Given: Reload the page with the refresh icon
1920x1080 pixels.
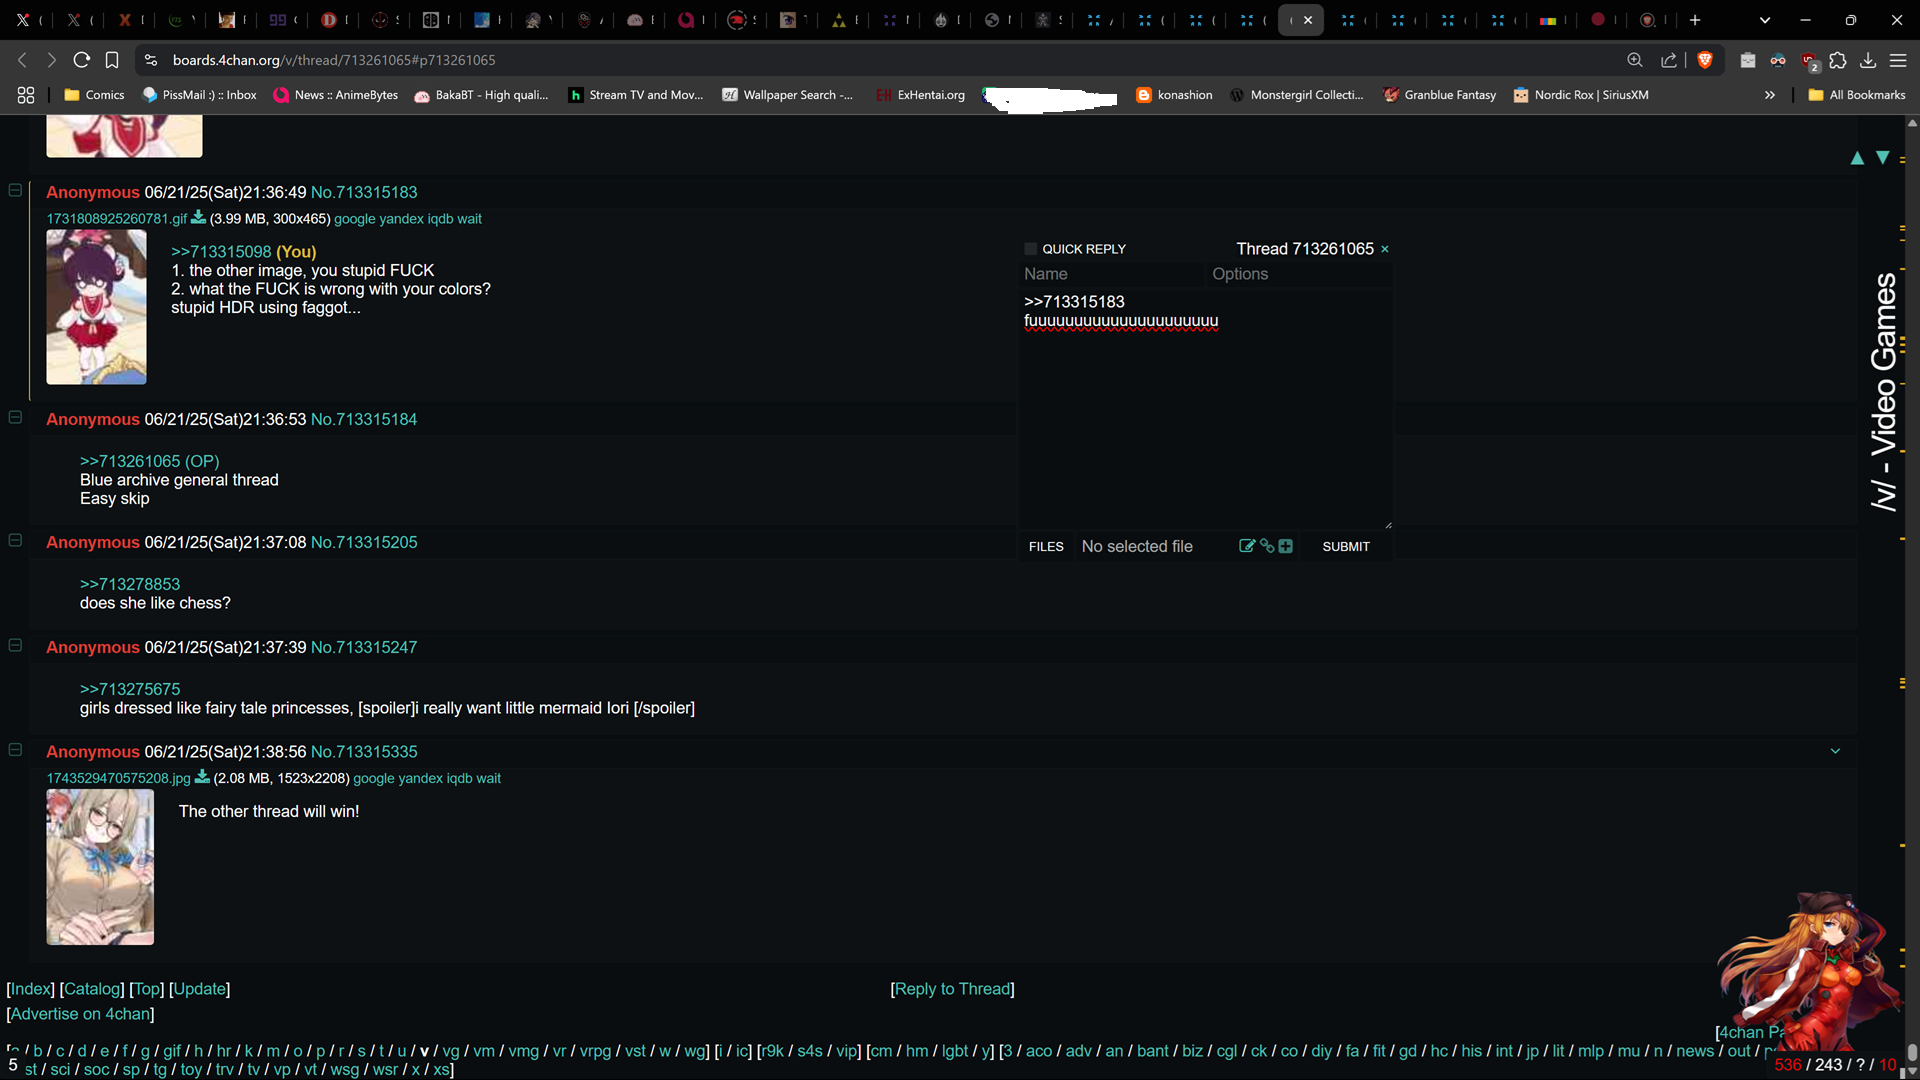Looking at the screenshot, I should coord(82,60).
